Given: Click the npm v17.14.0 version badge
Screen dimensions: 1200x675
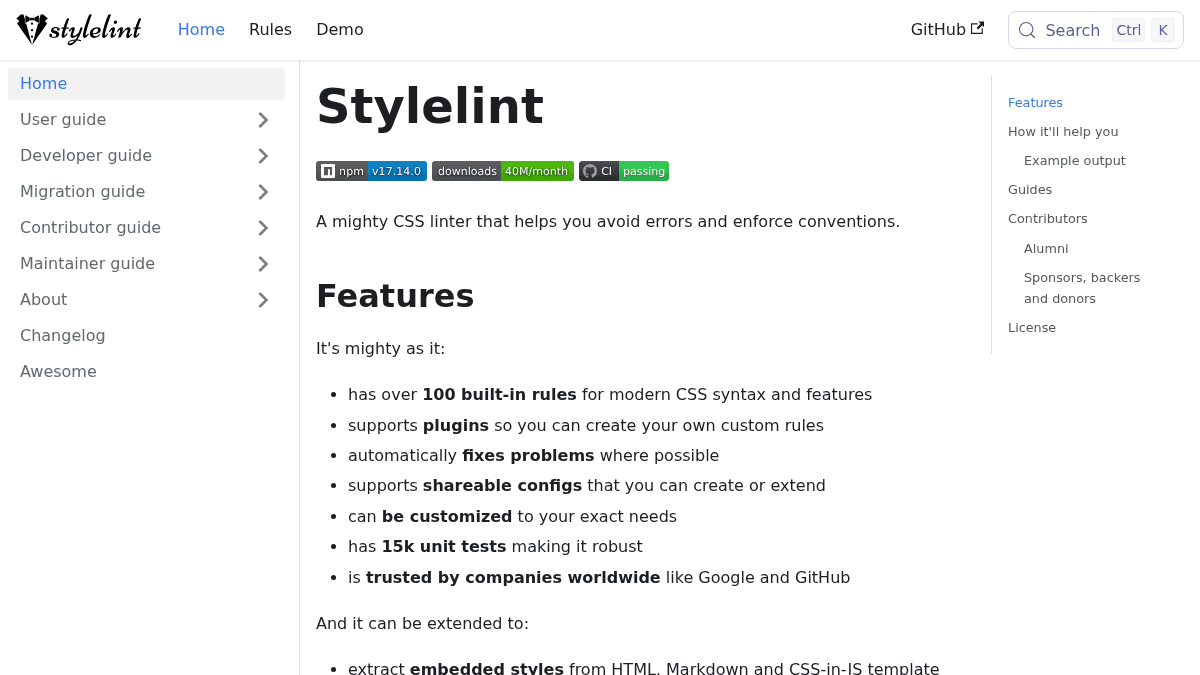Looking at the screenshot, I should point(371,171).
